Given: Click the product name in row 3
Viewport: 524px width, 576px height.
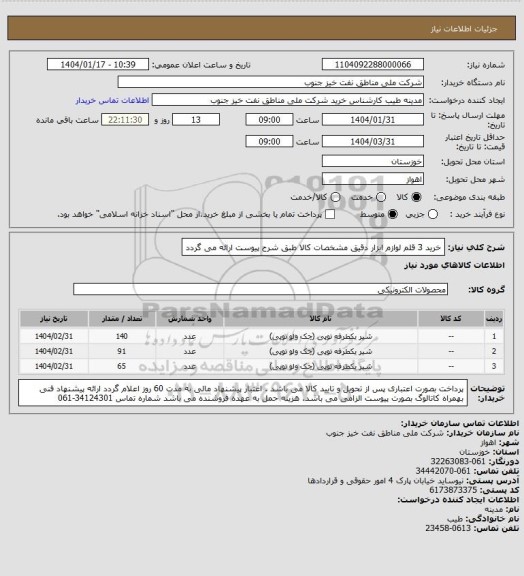Looking at the screenshot, I should pyautogui.click(x=321, y=366).
